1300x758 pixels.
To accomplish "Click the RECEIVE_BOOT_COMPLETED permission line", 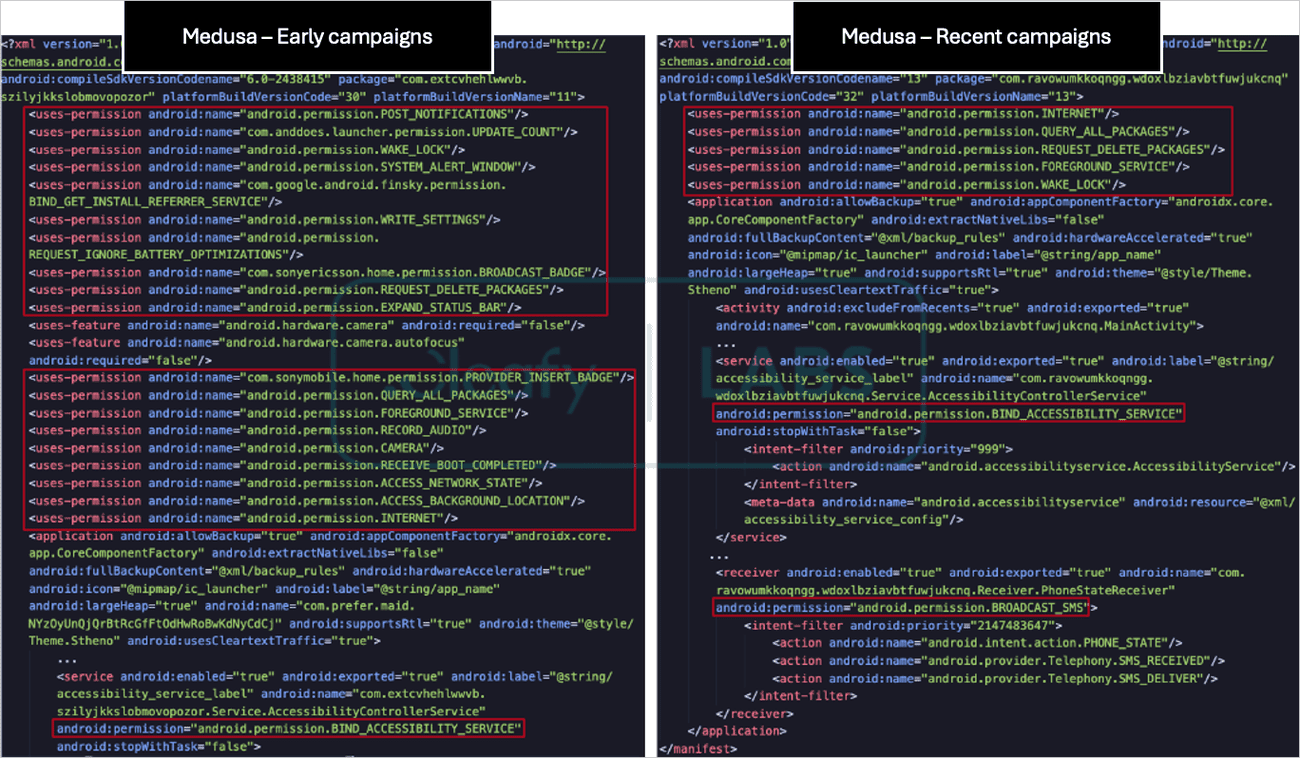I will 292,466.
